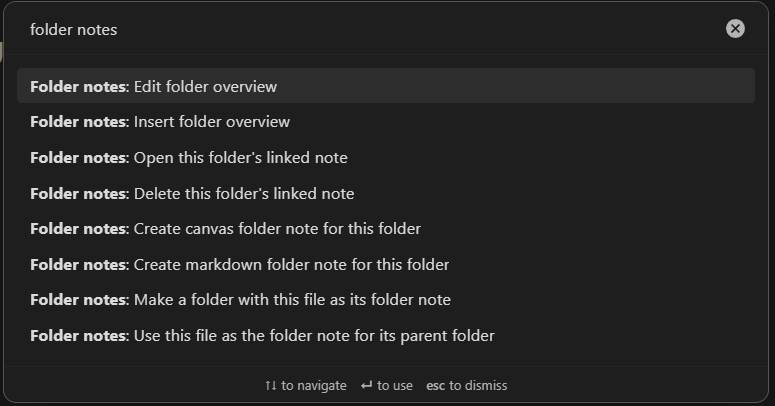775x406 pixels.
Task: Focus the 'folder notes' search input
Action: click(371, 30)
